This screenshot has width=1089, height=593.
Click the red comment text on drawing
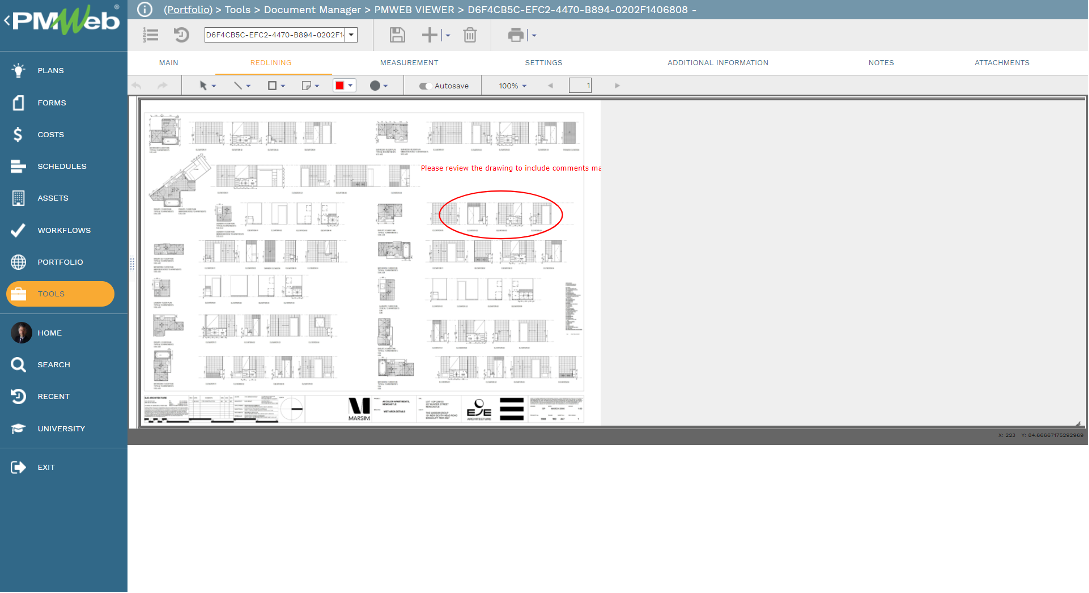(x=510, y=168)
